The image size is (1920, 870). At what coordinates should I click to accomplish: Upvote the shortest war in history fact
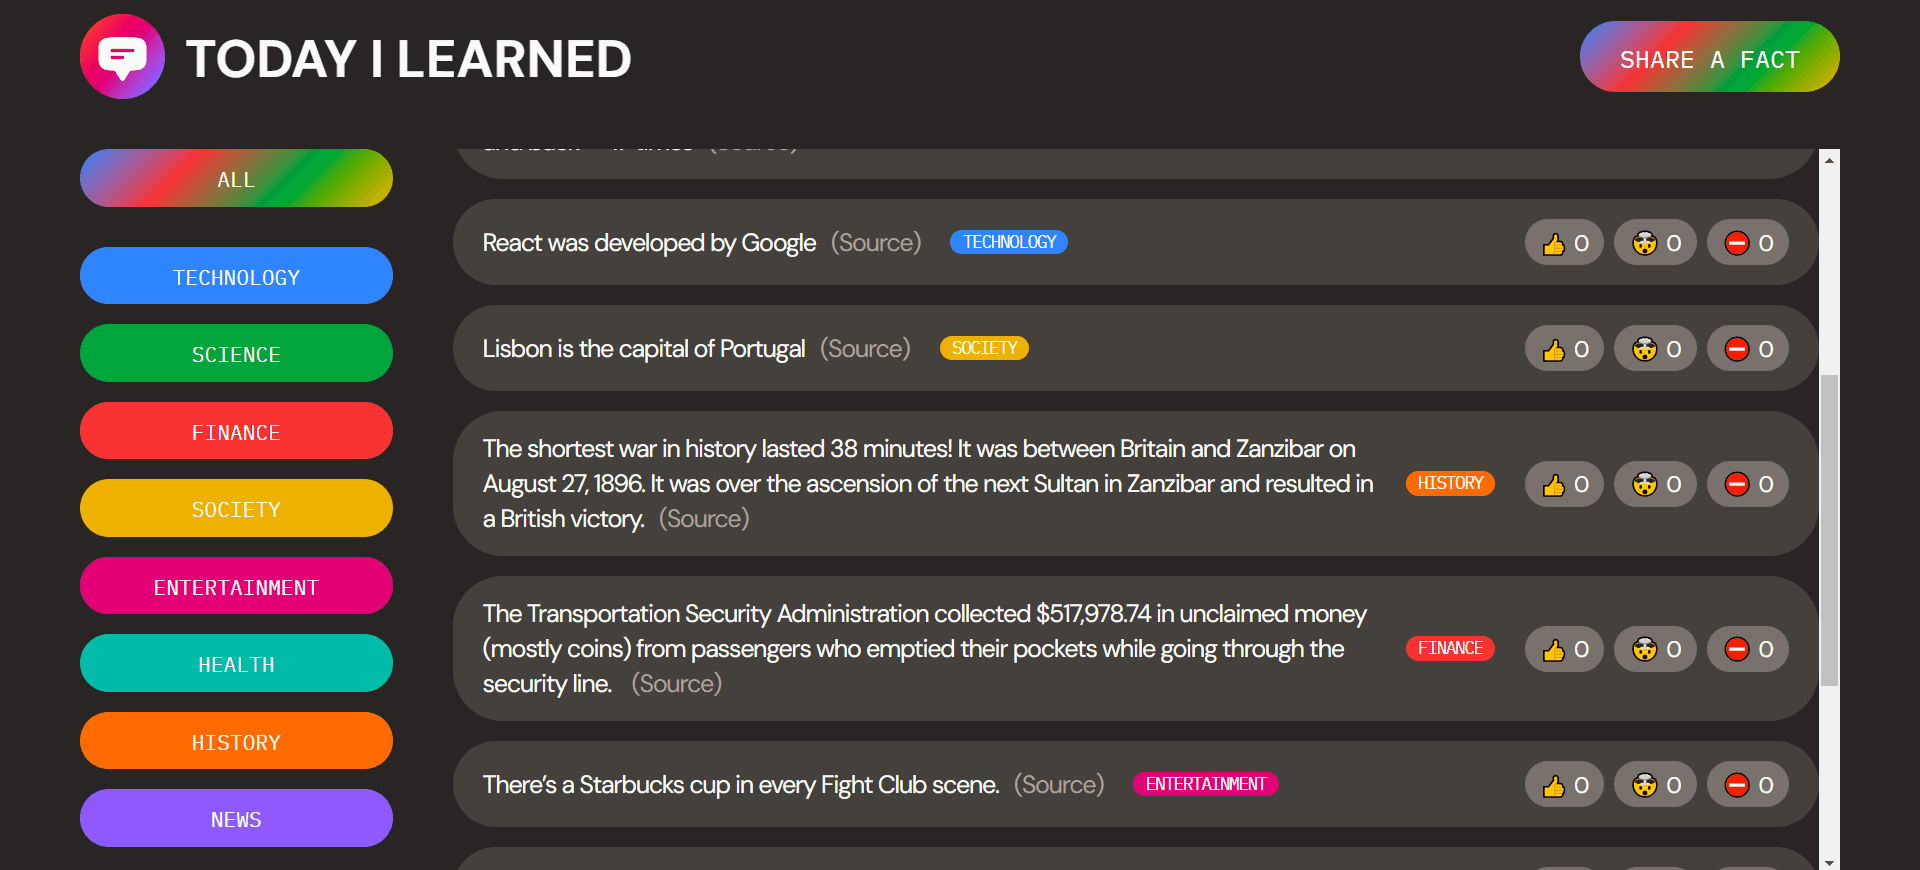click(x=1564, y=484)
